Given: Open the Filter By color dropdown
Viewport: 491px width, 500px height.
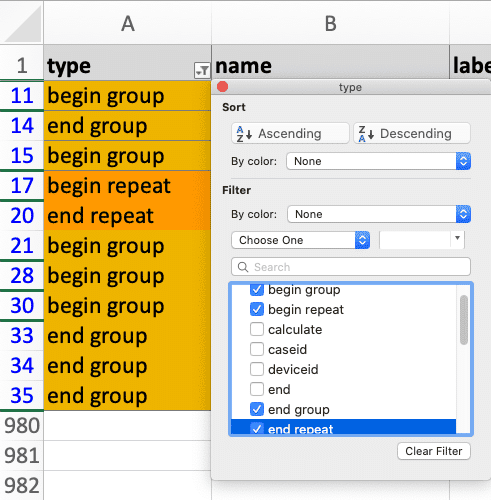Looking at the screenshot, I should tap(379, 214).
